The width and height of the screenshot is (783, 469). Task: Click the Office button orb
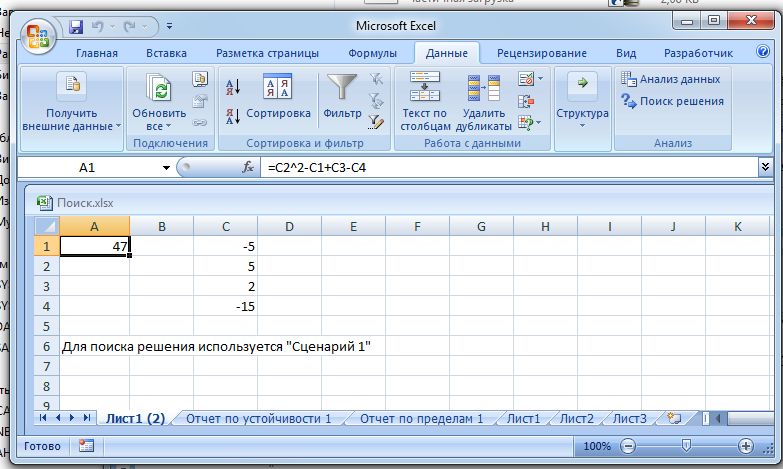tap(37, 36)
